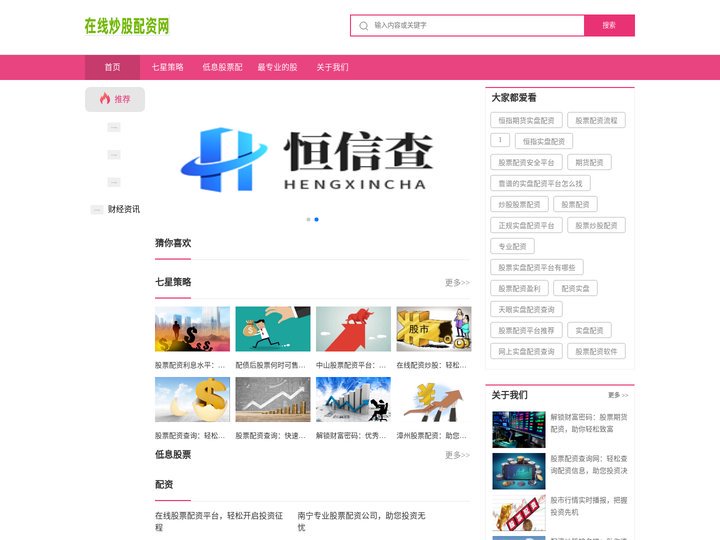Open the red bull arrow thumbnail
The image size is (720, 540).
(x=354, y=329)
